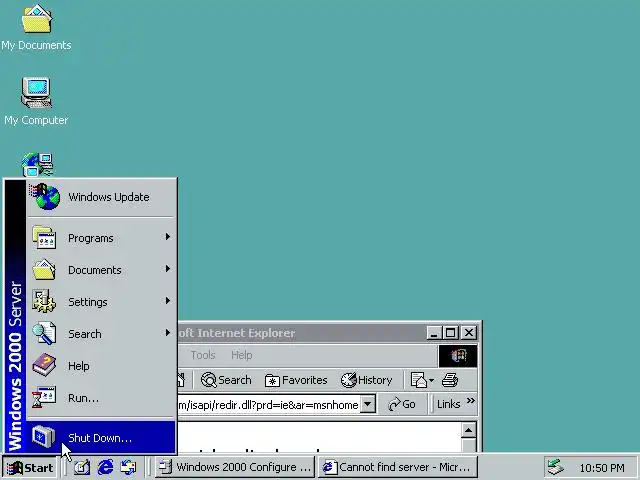Choose Programs in the Start menu

click(102, 238)
